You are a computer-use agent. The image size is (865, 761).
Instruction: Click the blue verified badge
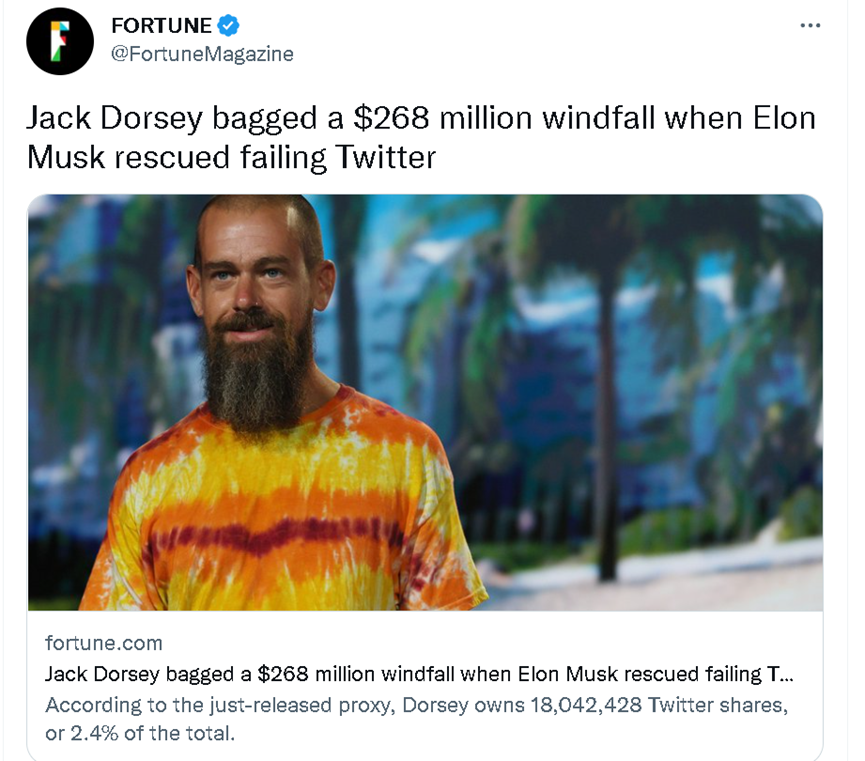click(229, 26)
